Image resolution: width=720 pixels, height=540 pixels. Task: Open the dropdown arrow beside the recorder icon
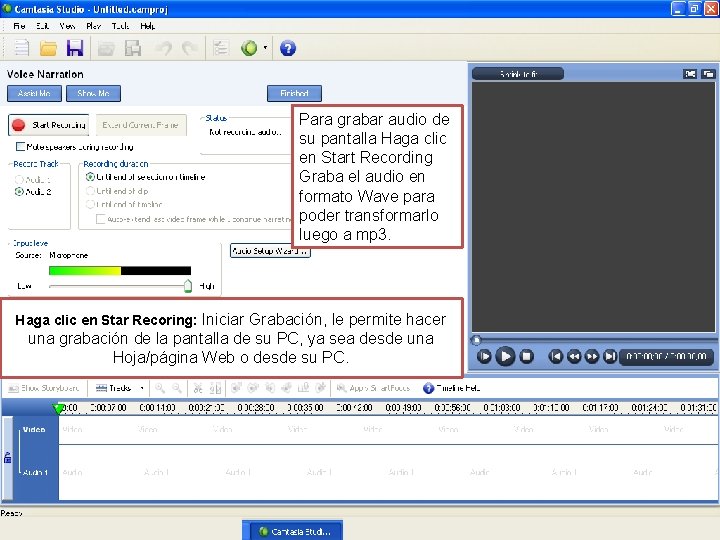pos(265,48)
